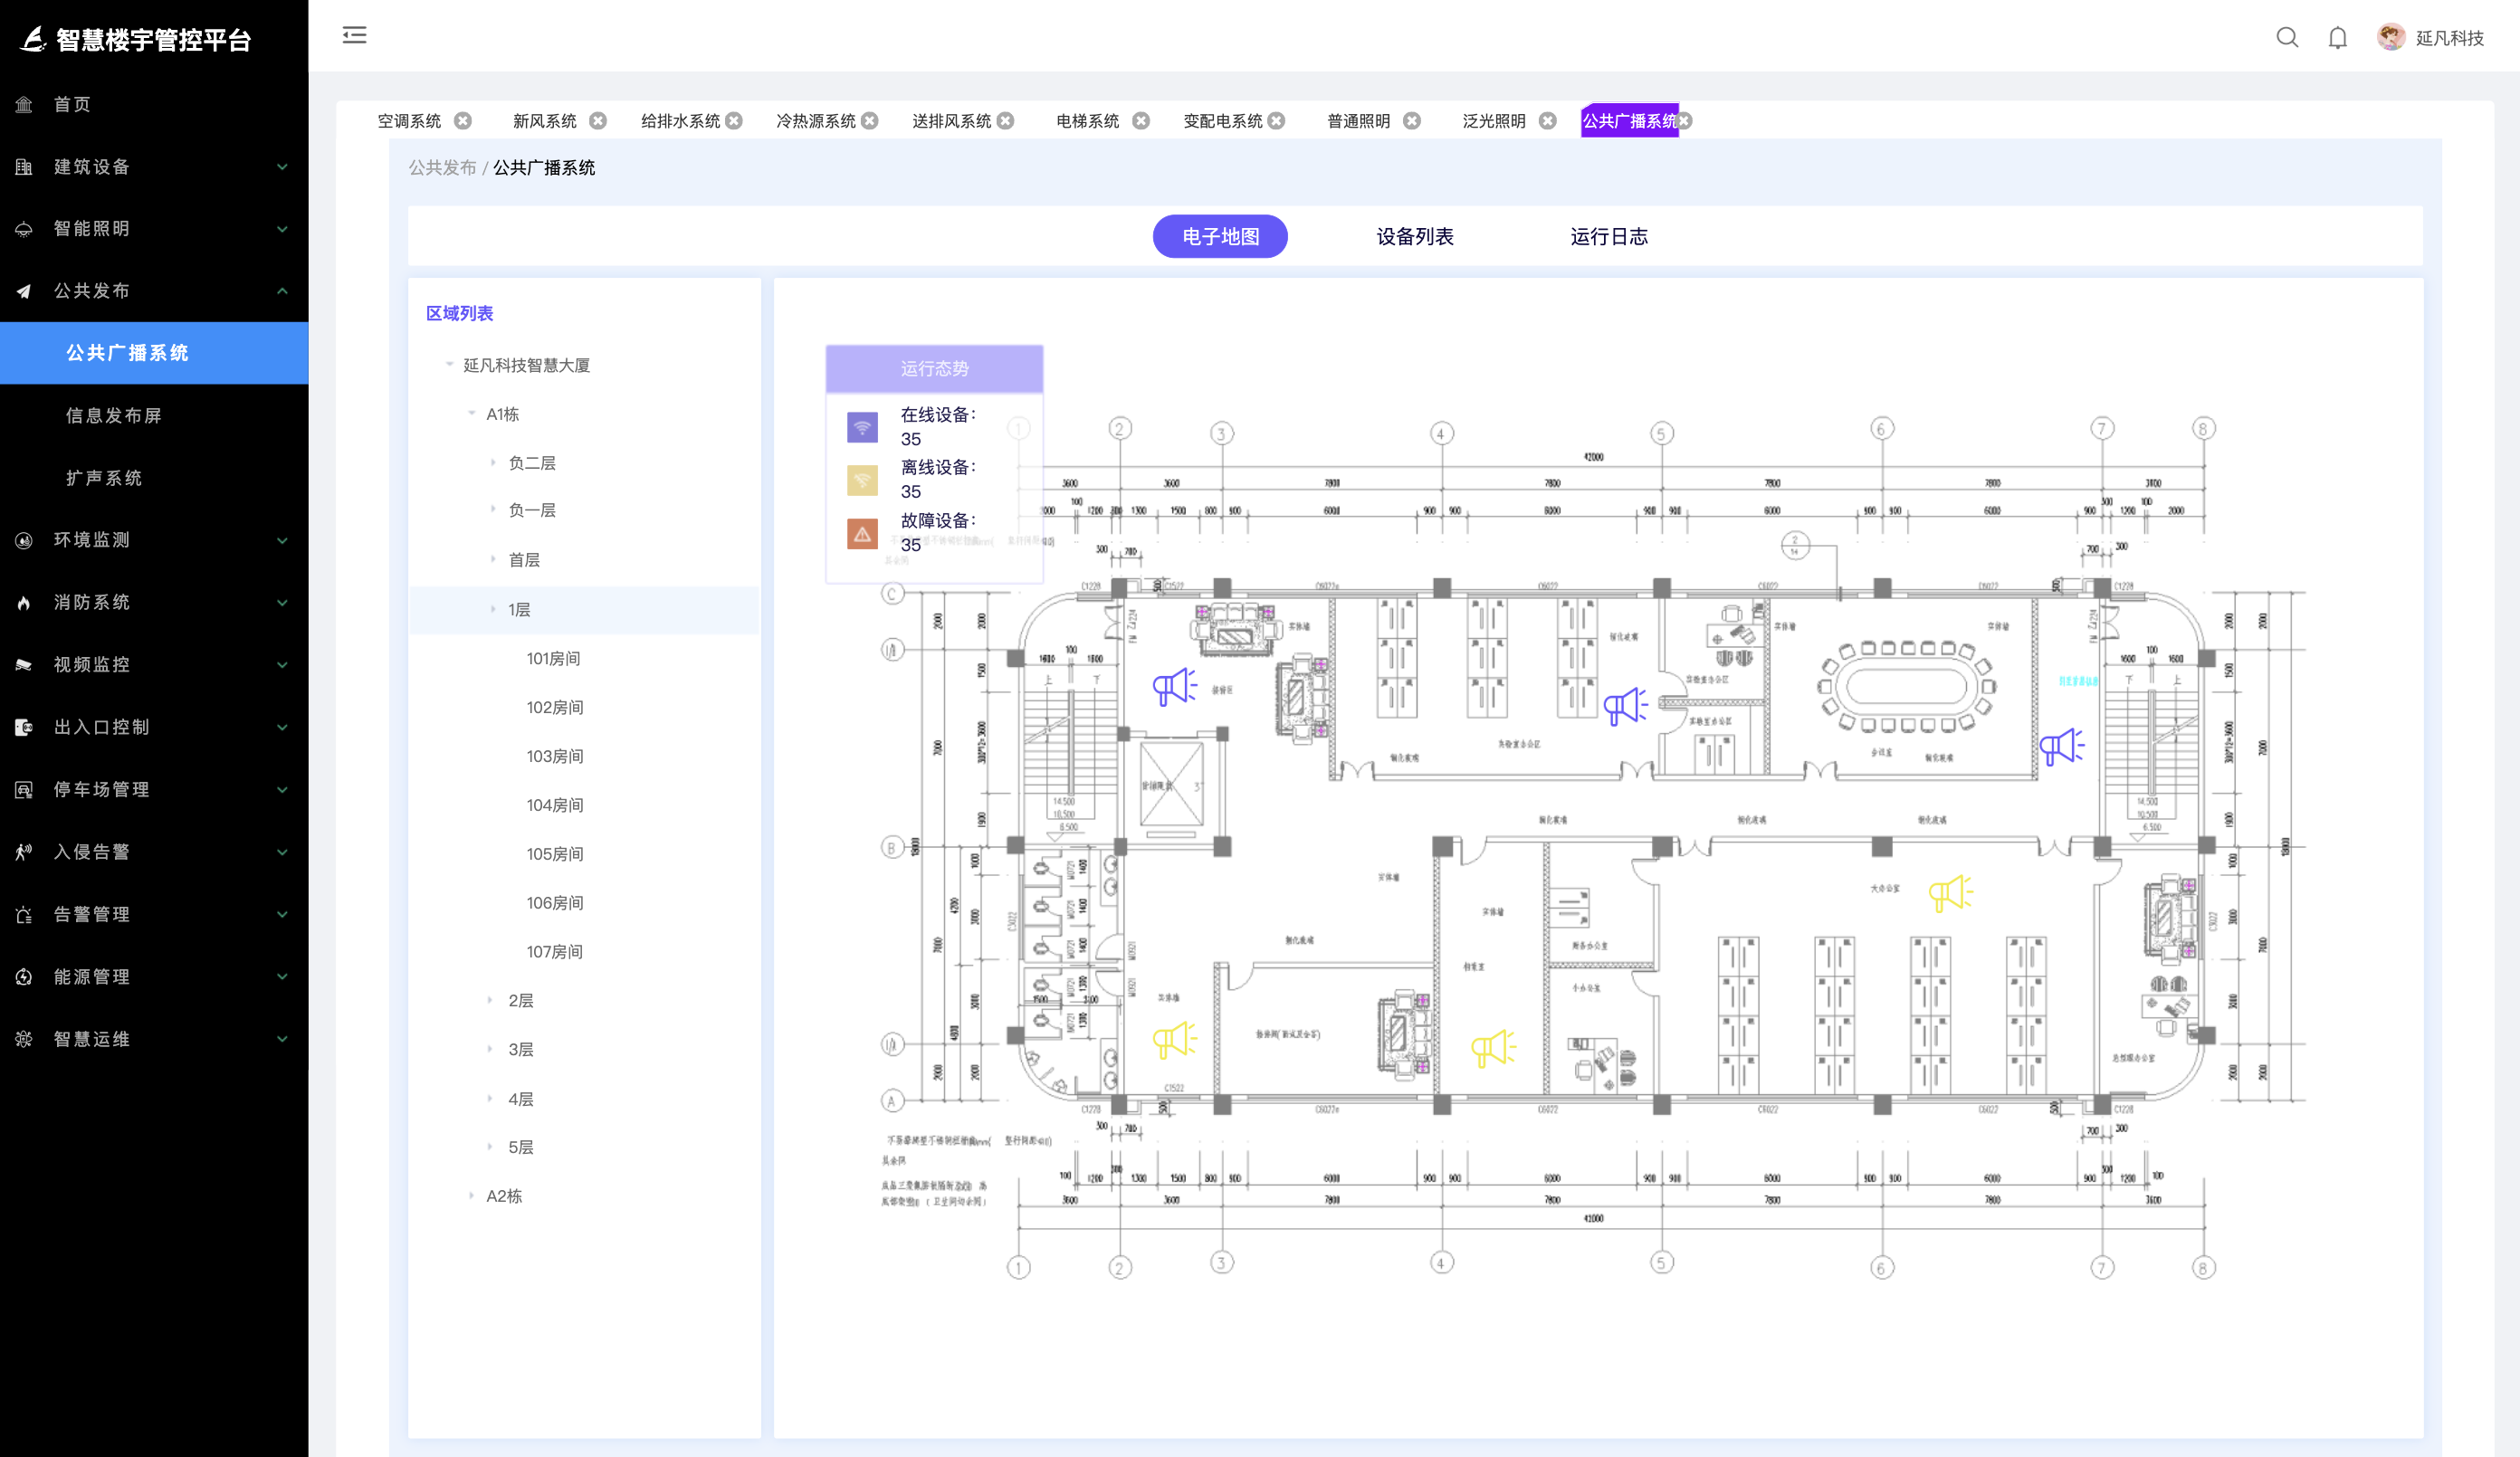Collapse the sidebar with the hamburger icon
The height and width of the screenshot is (1457, 2520).
pyautogui.click(x=354, y=36)
